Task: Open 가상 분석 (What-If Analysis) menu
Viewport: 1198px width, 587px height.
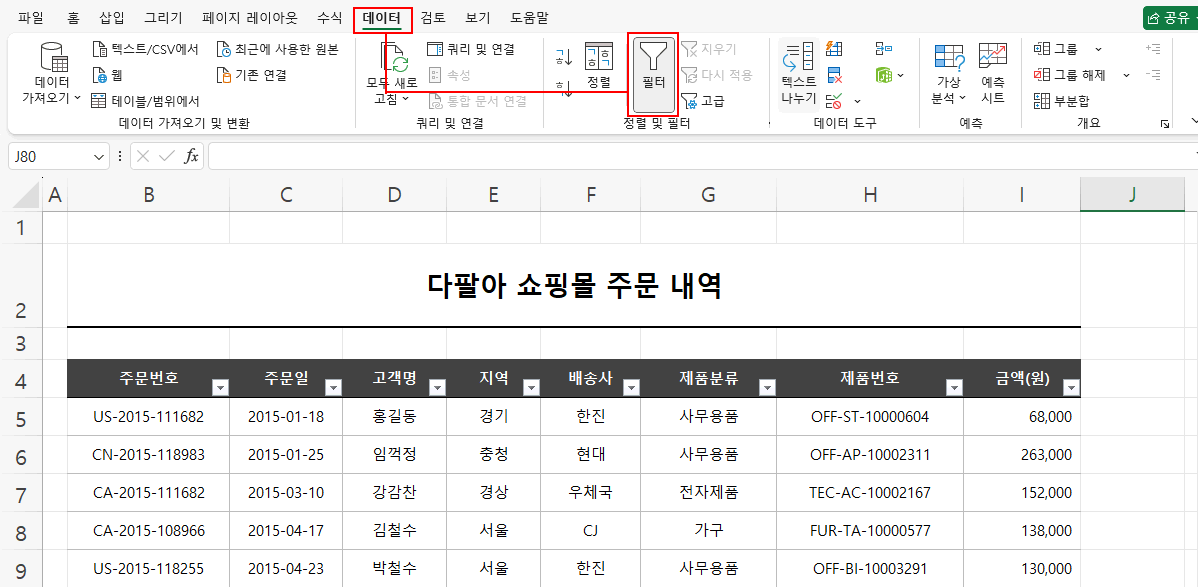Action: point(950,73)
